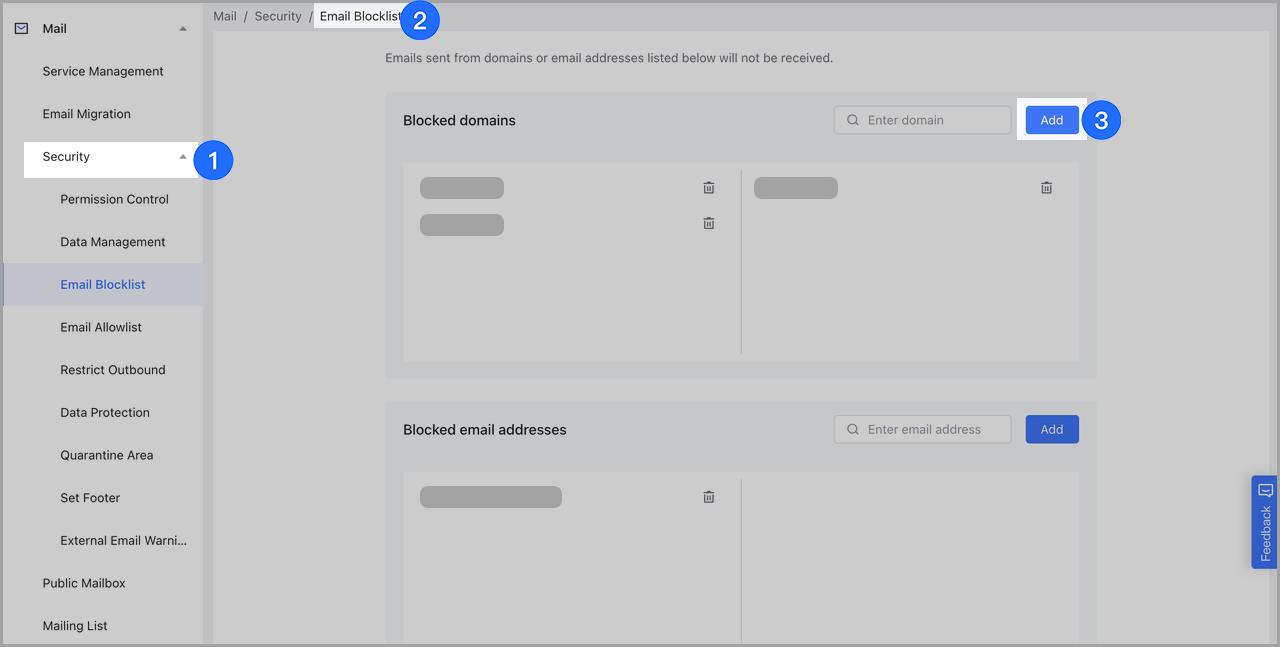Add a new blocked domain

pos(1051,119)
